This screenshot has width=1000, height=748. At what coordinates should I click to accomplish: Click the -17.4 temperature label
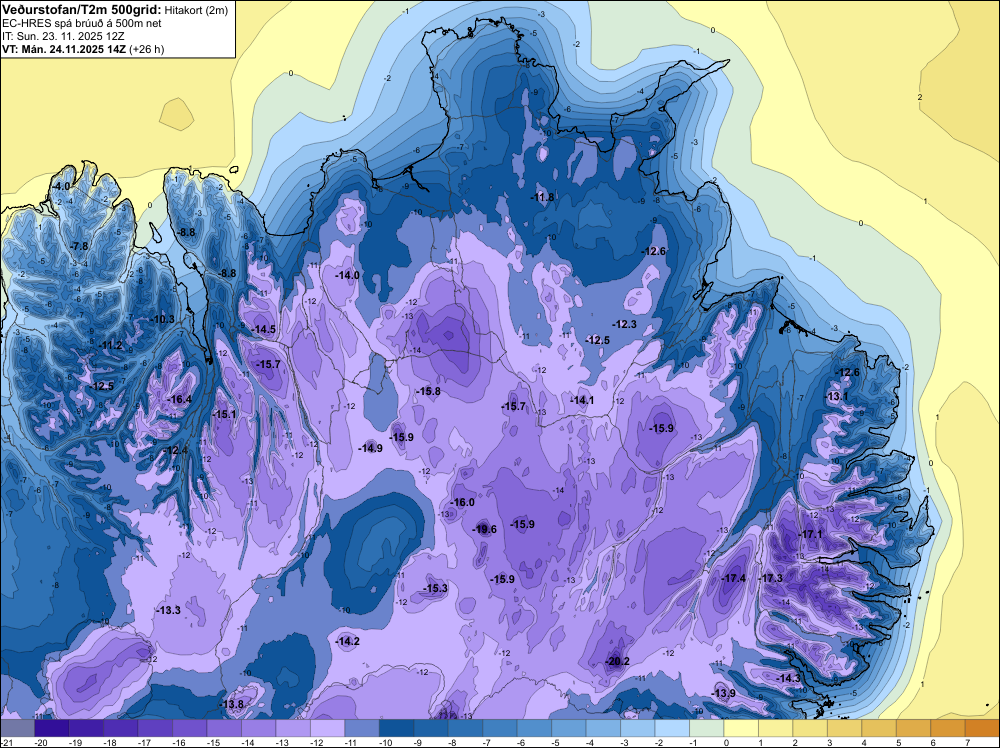click(x=733, y=578)
